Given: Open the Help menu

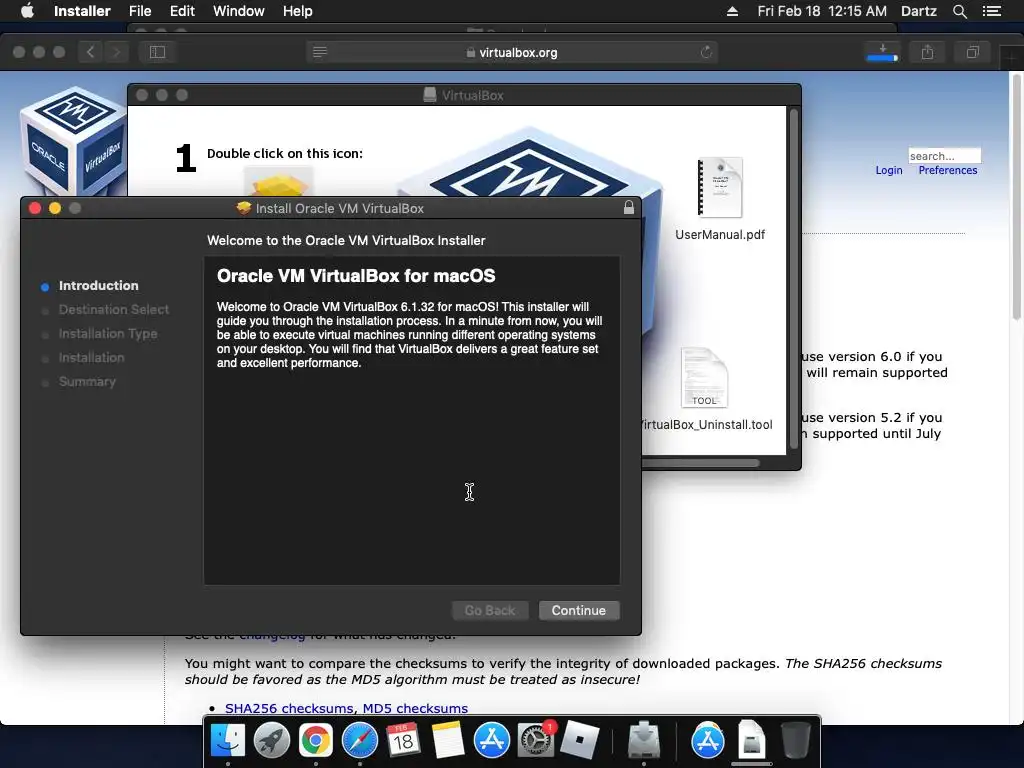Looking at the screenshot, I should click(x=297, y=11).
